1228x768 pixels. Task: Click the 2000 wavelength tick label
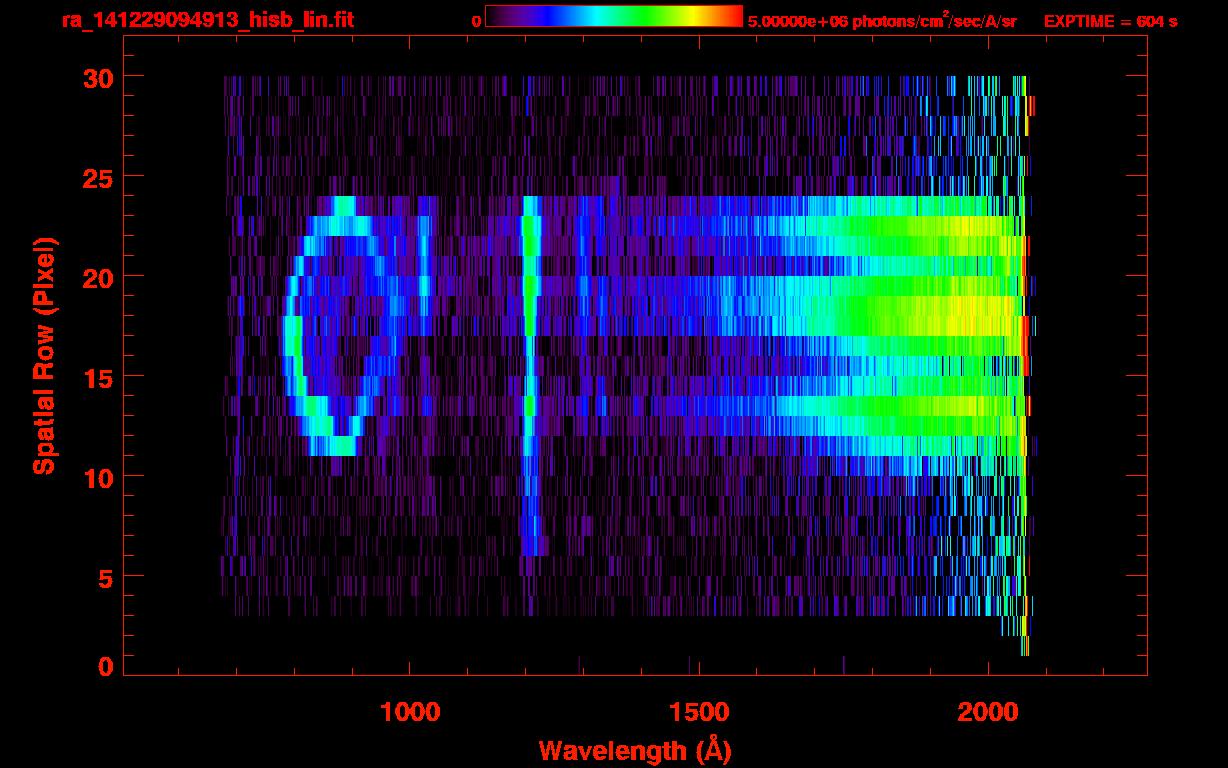[988, 711]
